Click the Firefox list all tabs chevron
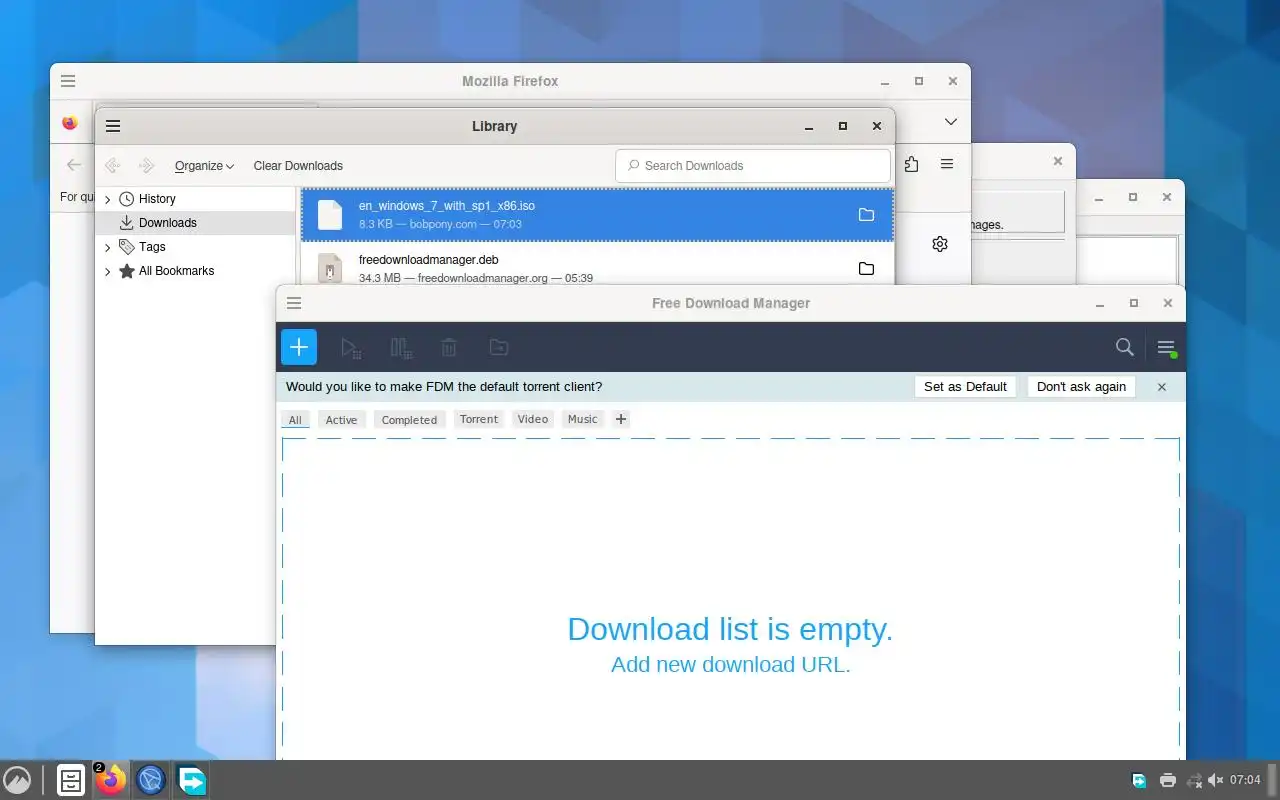1280x800 pixels. coord(950,122)
